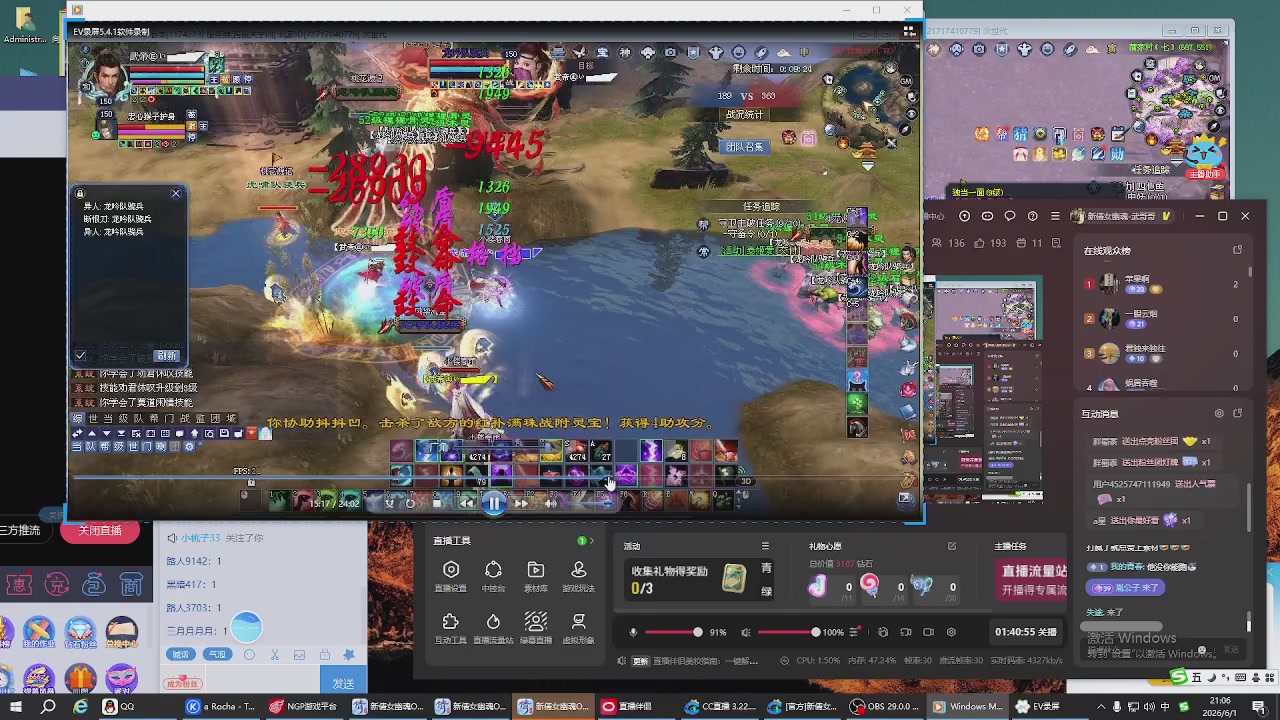The image size is (1280, 720).
Task: Pop out the 互动消息 message panel
Action: [x=1238, y=413]
